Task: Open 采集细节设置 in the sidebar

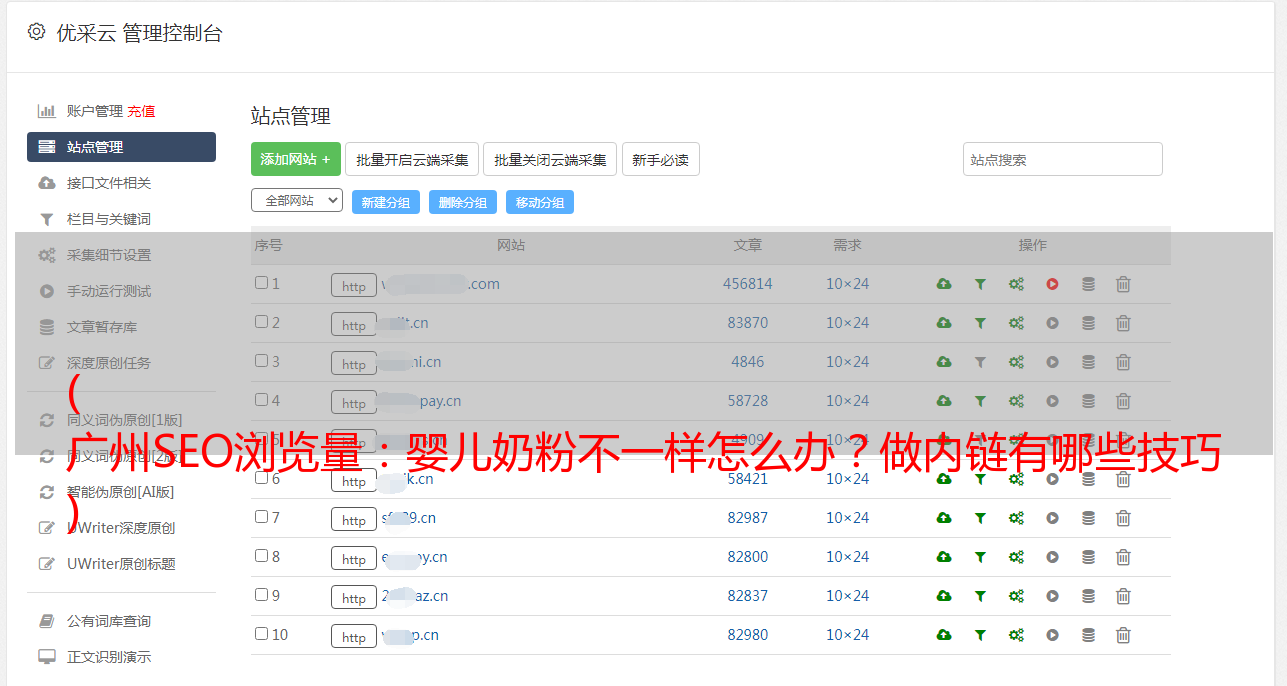Action: click(109, 255)
